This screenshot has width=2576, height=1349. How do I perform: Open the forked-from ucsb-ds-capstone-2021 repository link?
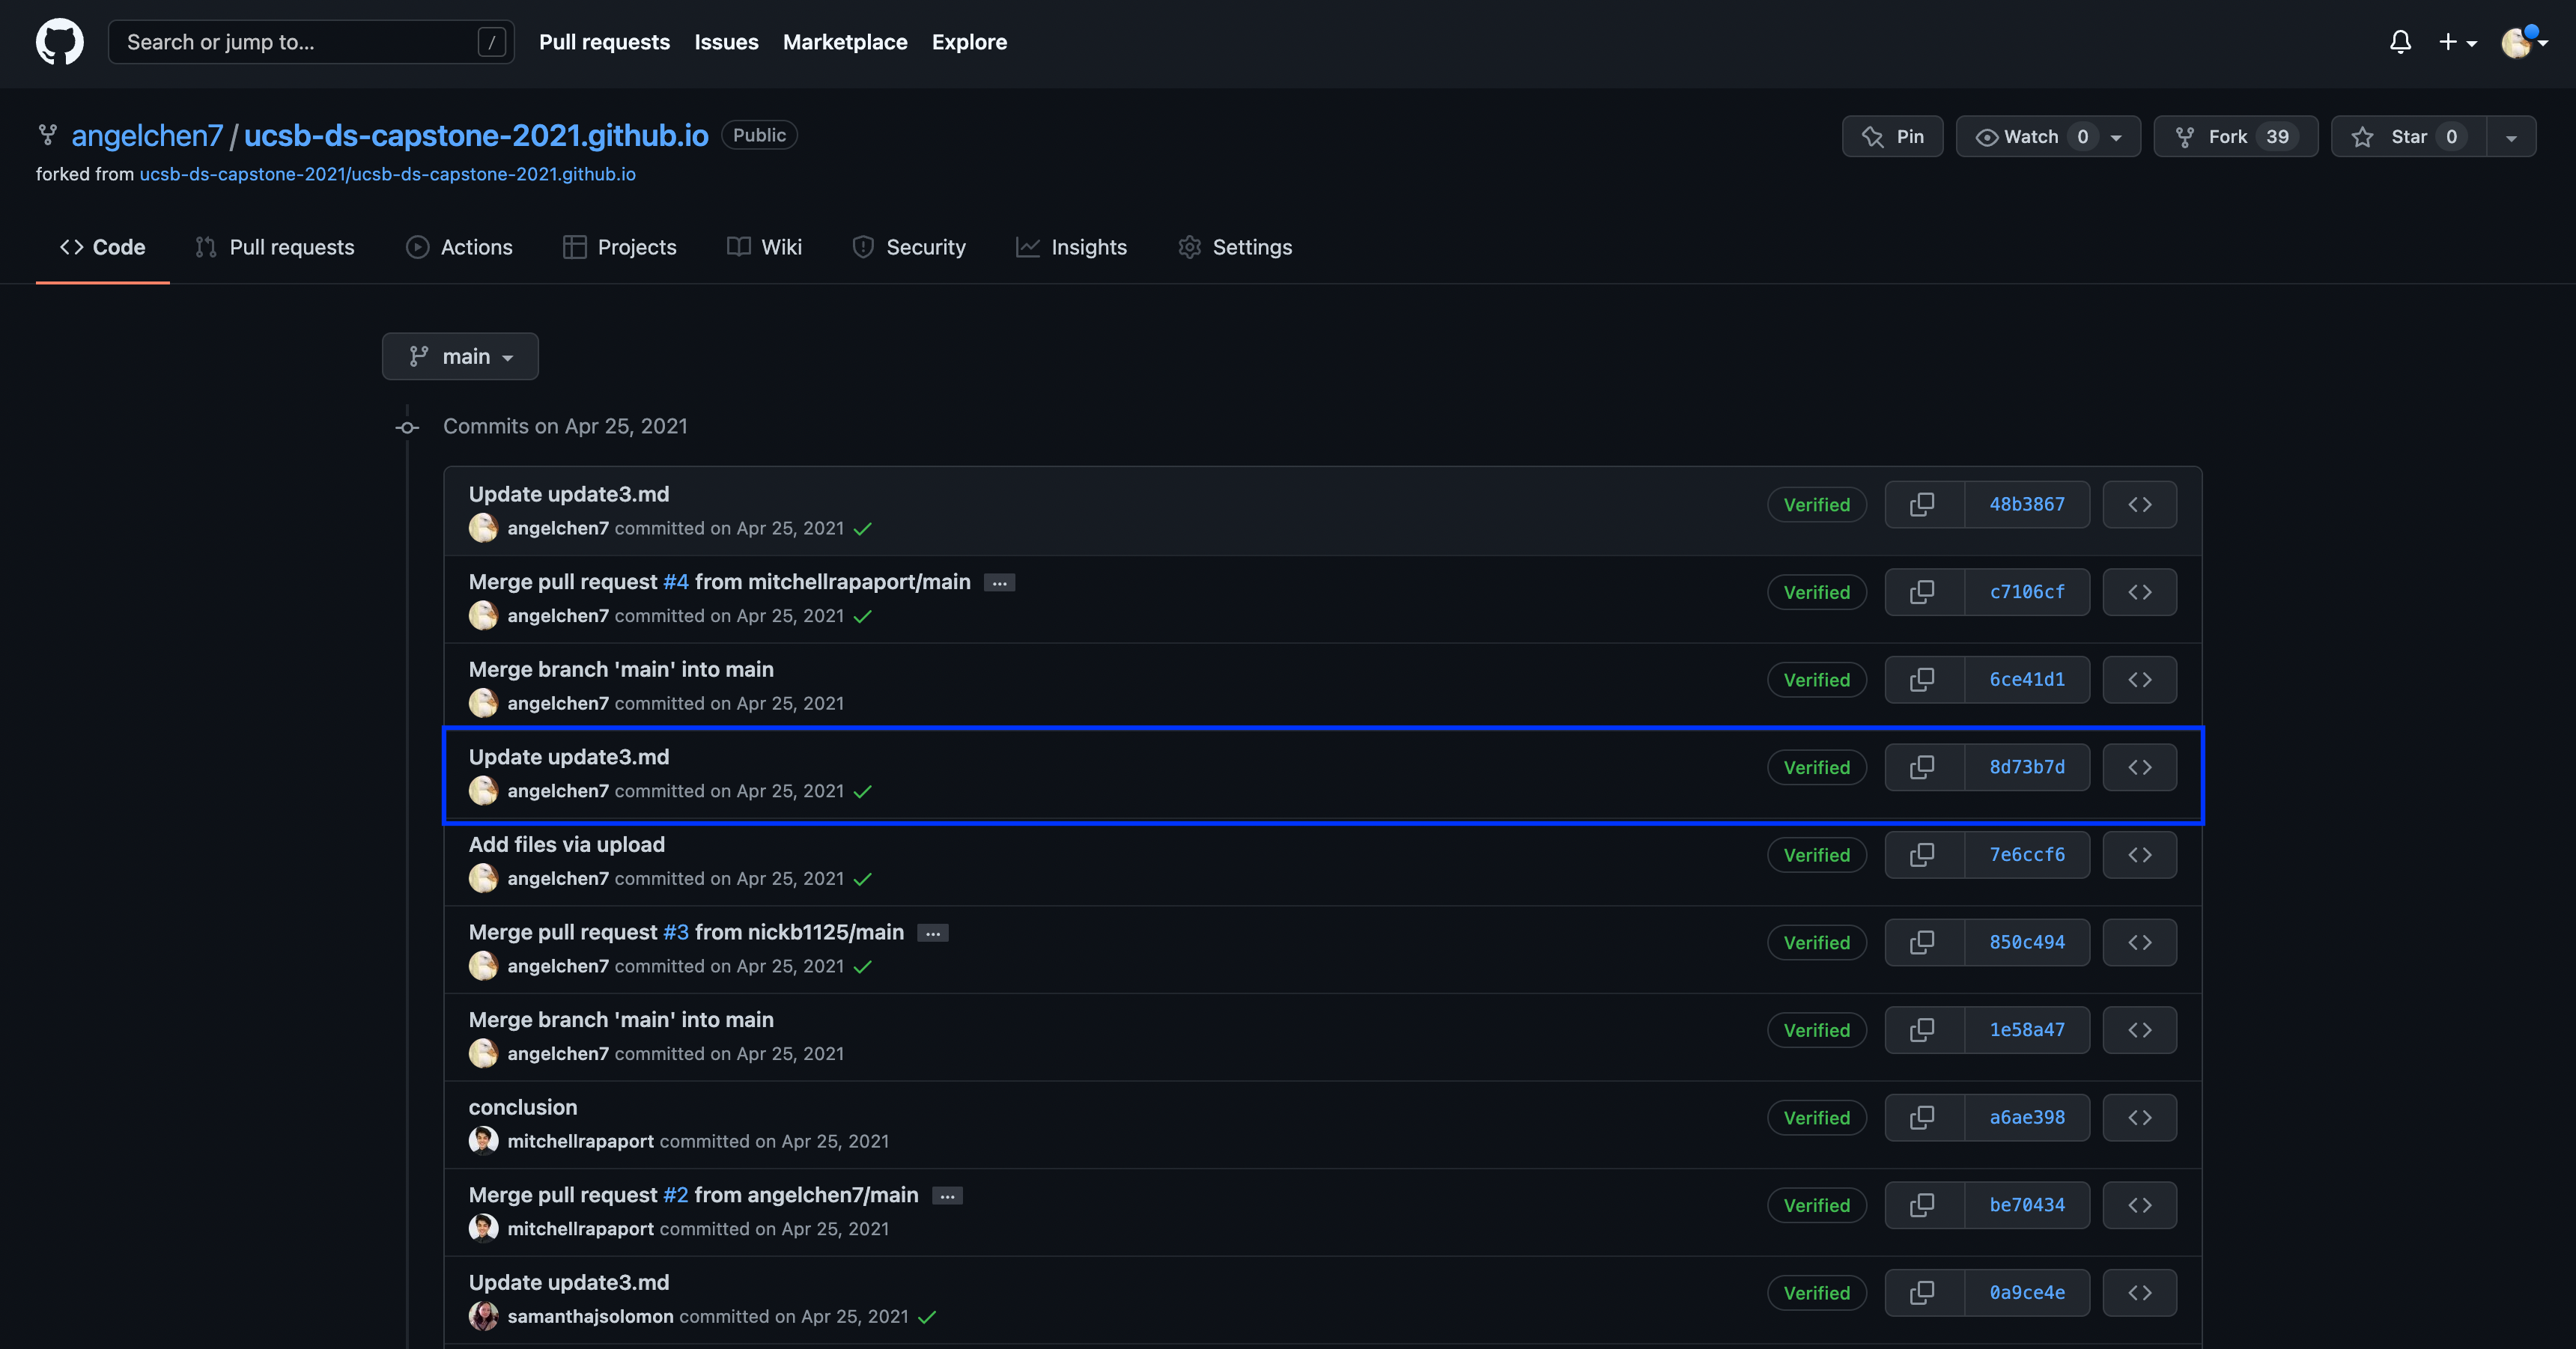(387, 173)
